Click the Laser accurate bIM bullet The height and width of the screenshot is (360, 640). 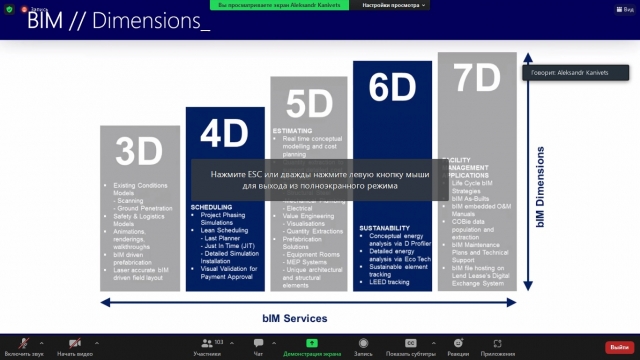pyautogui.click(x=140, y=274)
